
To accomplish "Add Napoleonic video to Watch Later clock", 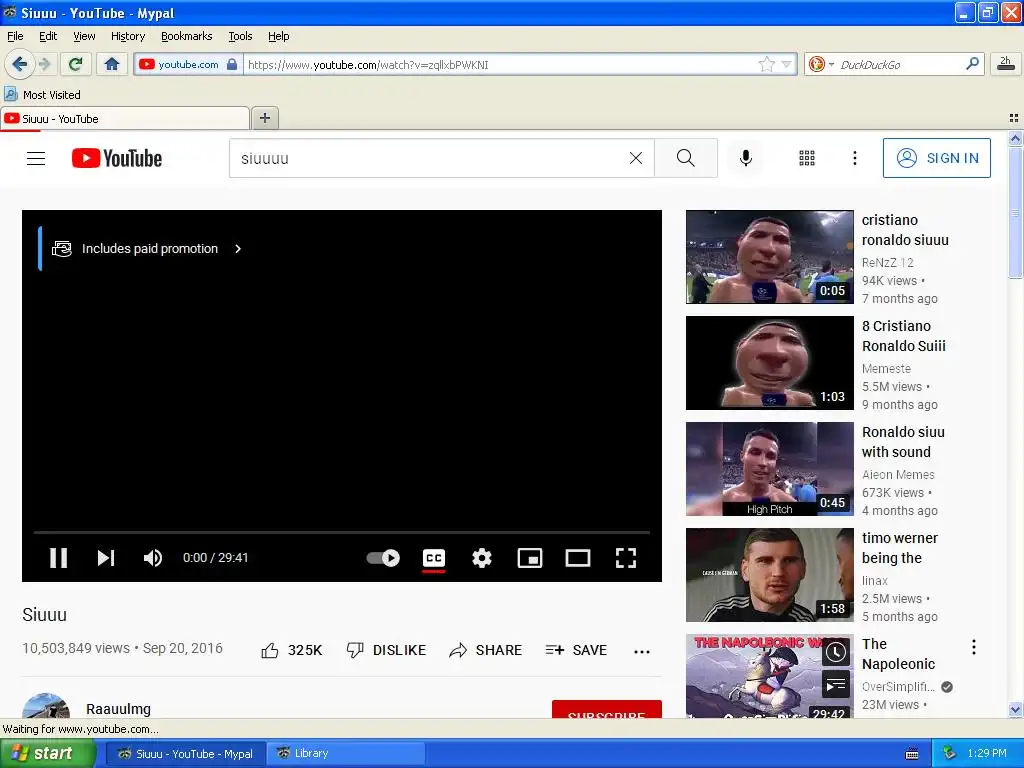I will click(836, 652).
